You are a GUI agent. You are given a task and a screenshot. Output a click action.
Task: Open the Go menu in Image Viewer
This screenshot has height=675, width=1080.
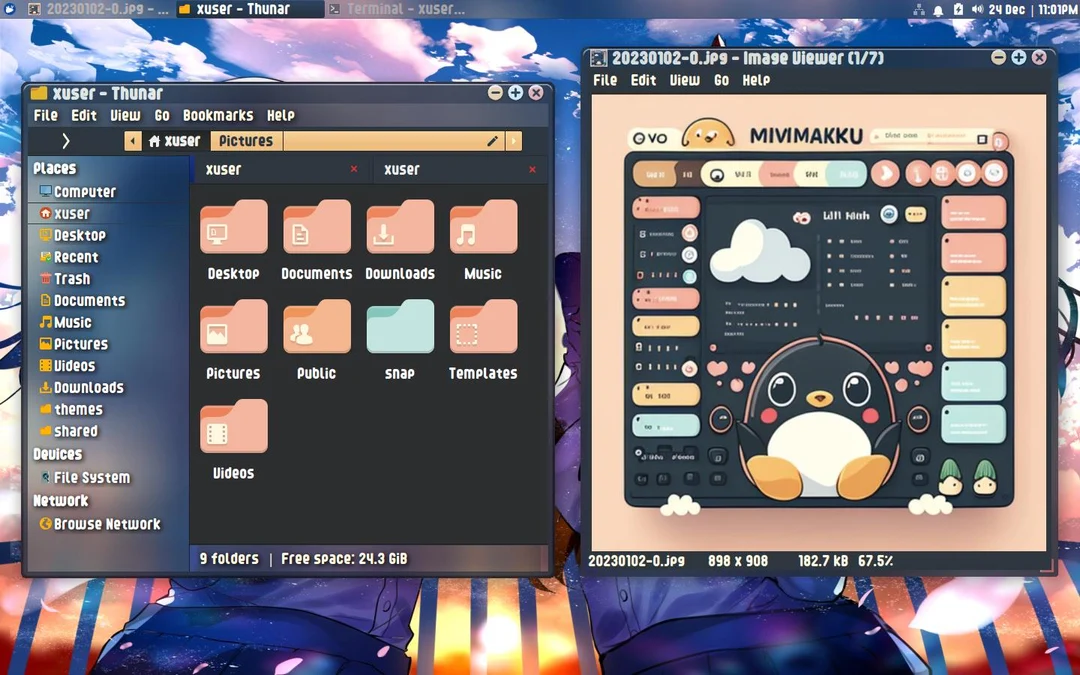(x=721, y=80)
